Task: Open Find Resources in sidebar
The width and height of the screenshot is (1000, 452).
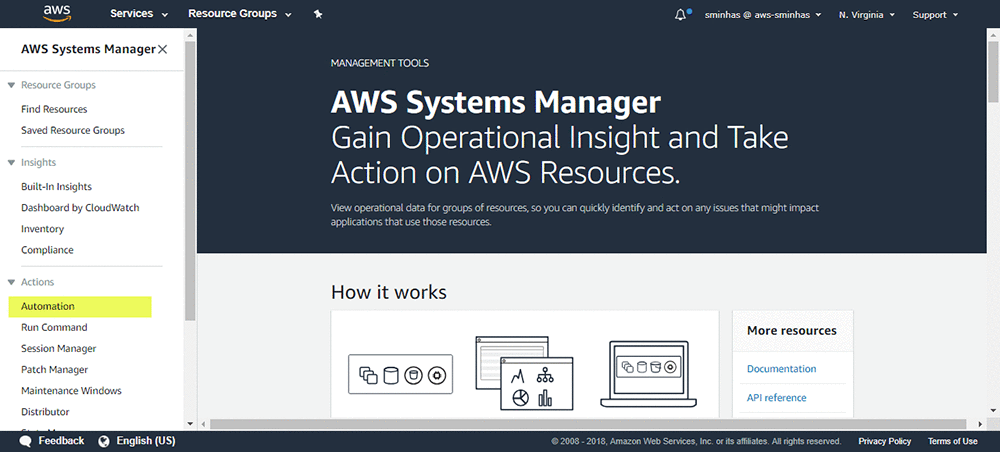Action: 54,110
